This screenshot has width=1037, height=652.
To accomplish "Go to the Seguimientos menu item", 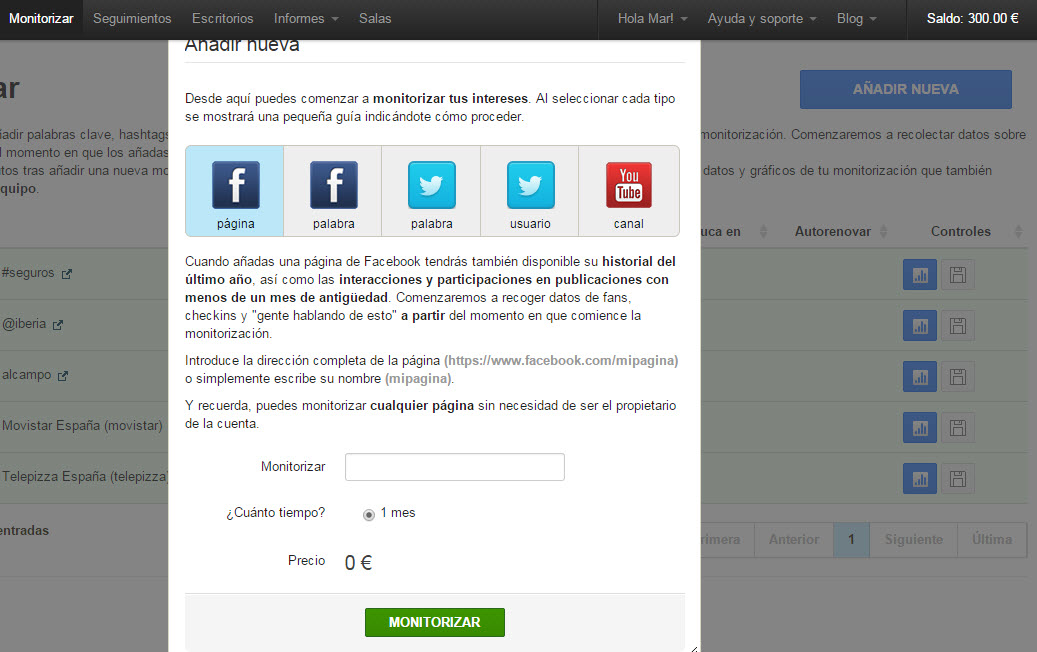I will (132, 19).
